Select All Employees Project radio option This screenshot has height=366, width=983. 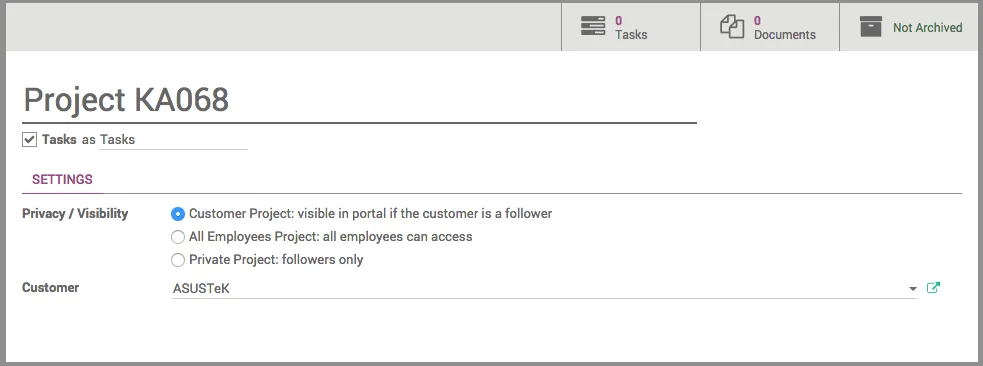click(178, 237)
